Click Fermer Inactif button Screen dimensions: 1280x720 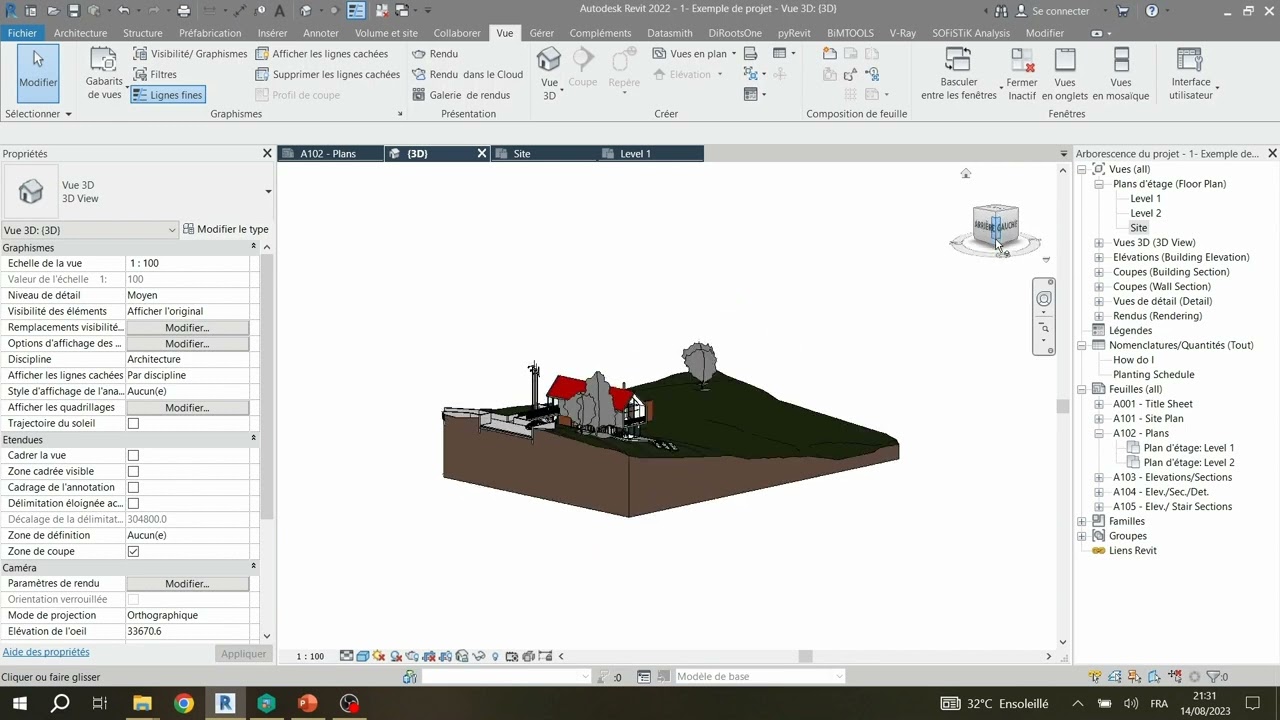(x=1022, y=74)
